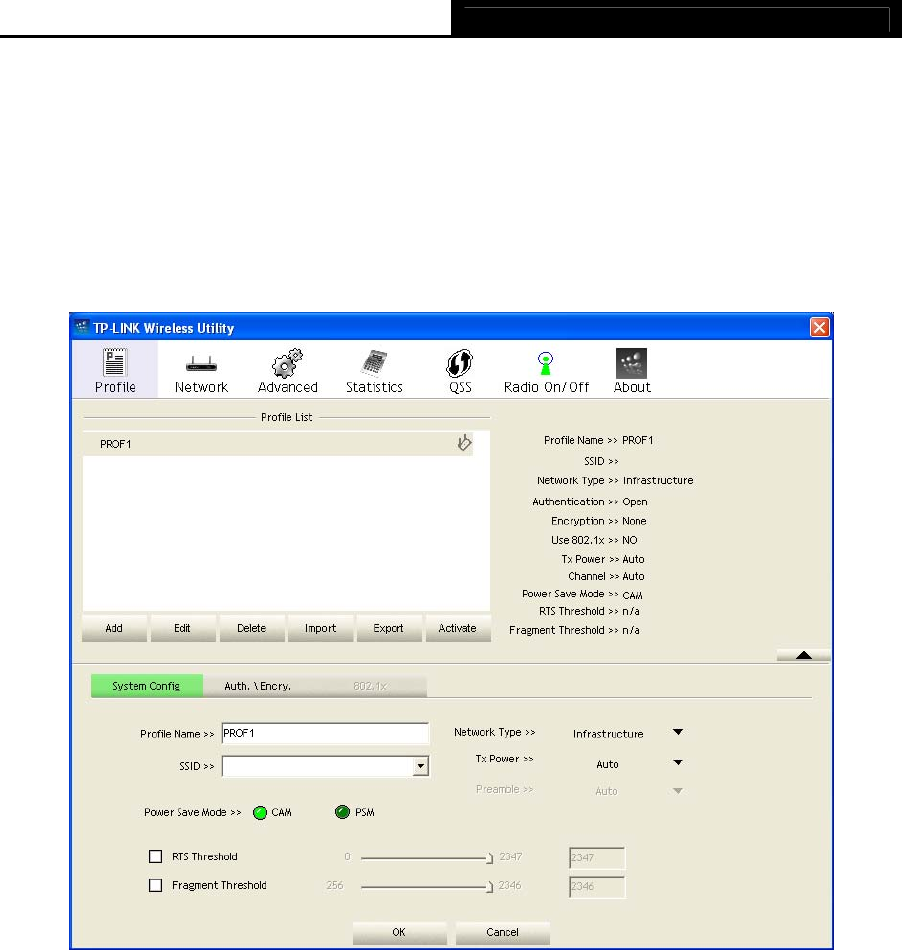
Task: Click the 'Use 802.1x >> NO' detail text
Action: pyautogui.click(x=594, y=540)
